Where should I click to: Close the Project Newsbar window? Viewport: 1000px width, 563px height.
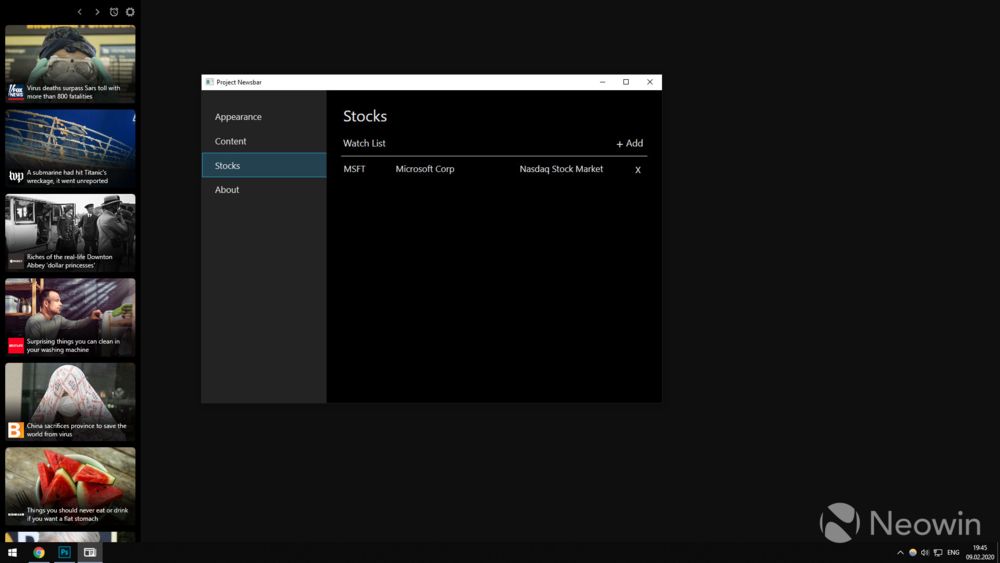point(650,82)
